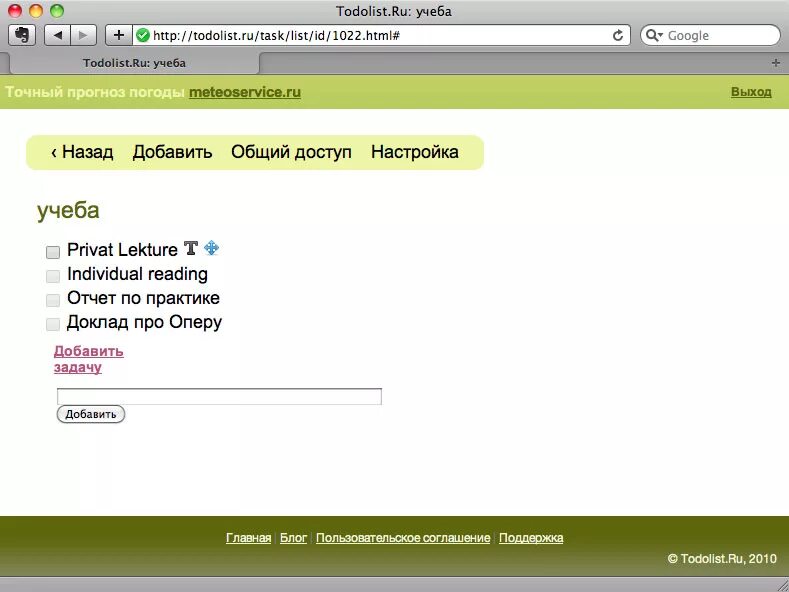Open the Общий доступ menu item
Screen dimensions: 789x592
click(x=291, y=152)
